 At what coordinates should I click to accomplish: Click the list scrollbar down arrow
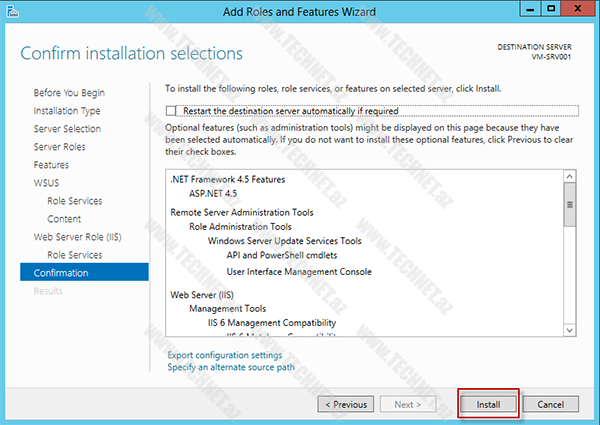point(569,330)
